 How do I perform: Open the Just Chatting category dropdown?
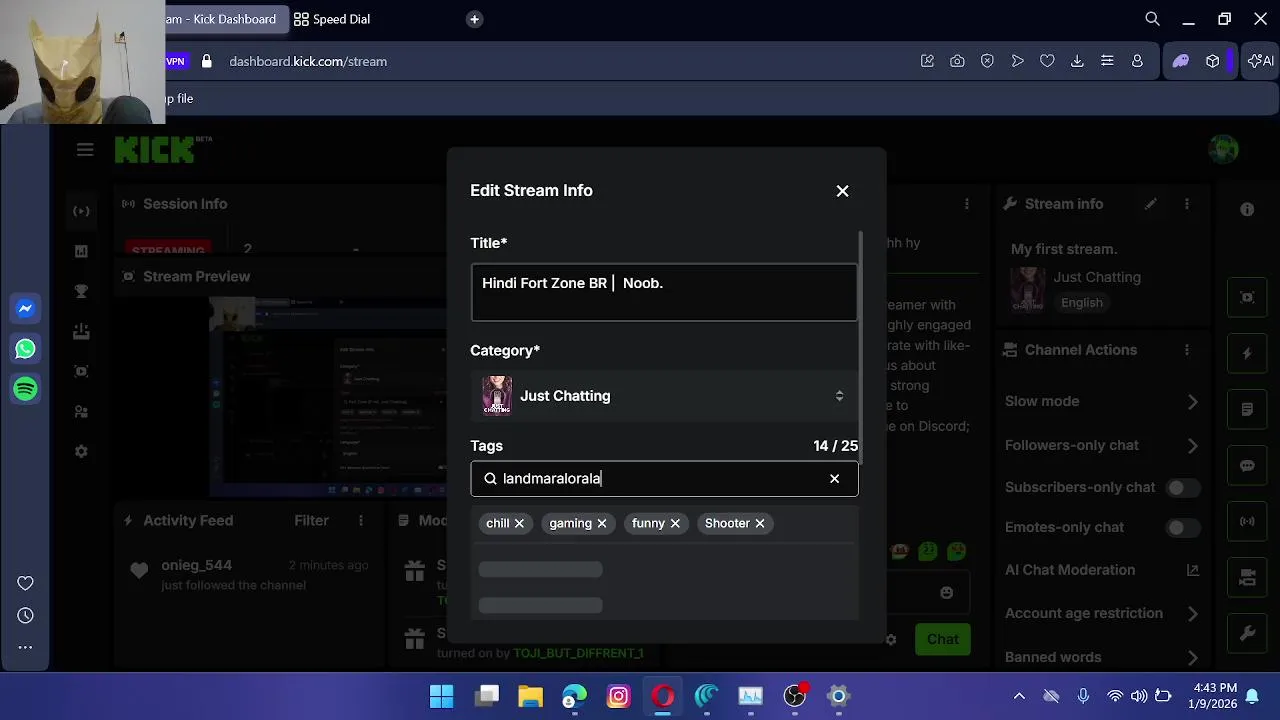pos(664,396)
